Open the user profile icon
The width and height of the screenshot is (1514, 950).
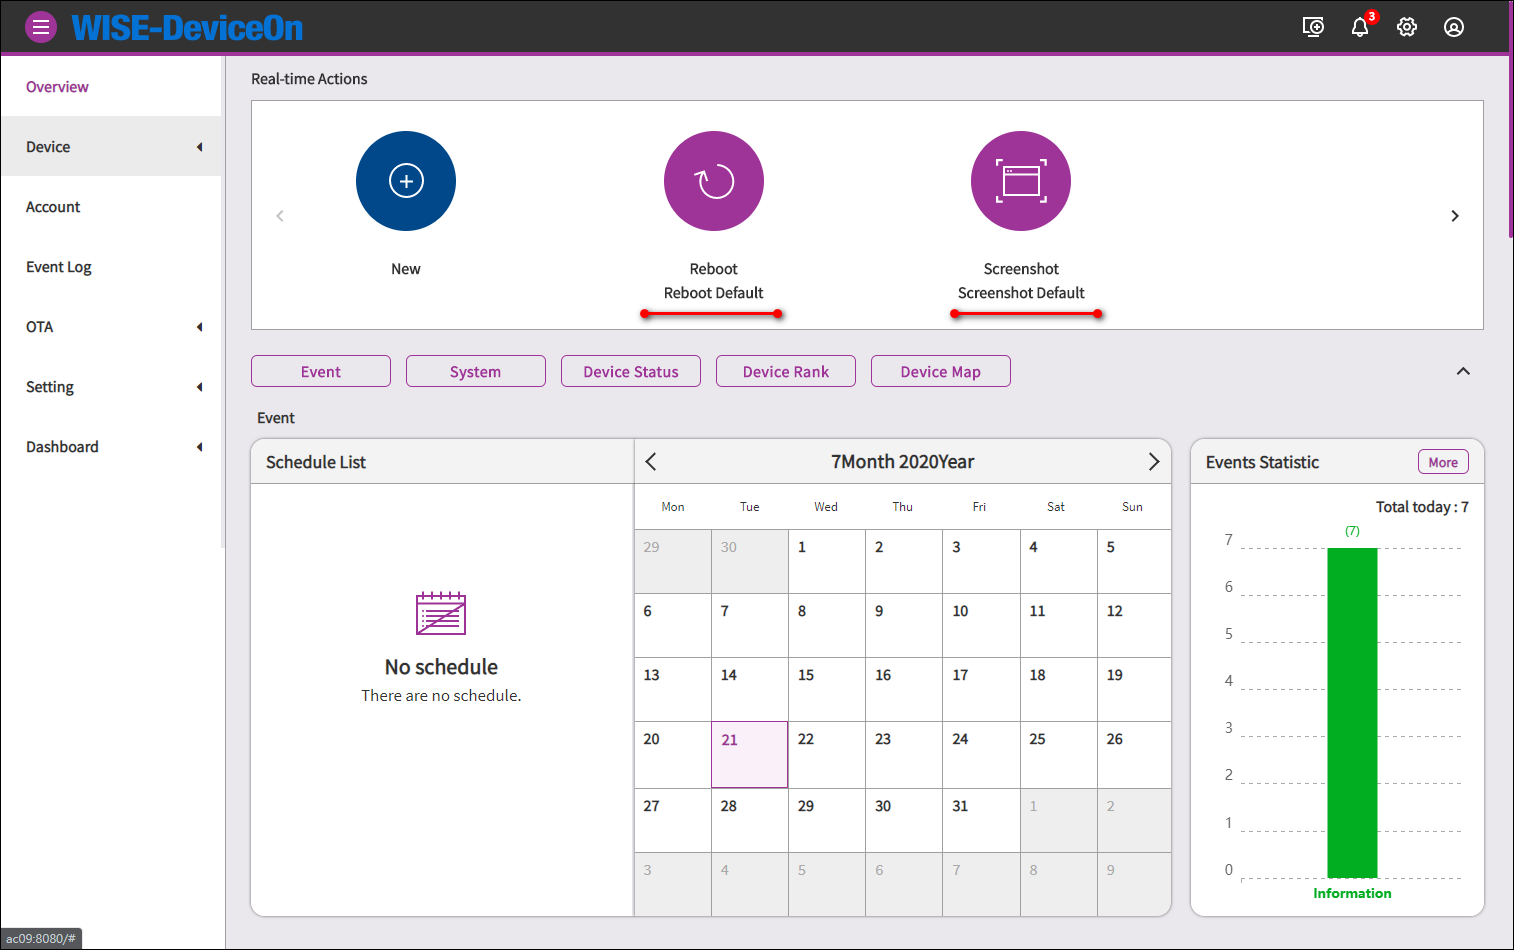click(1454, 27)
